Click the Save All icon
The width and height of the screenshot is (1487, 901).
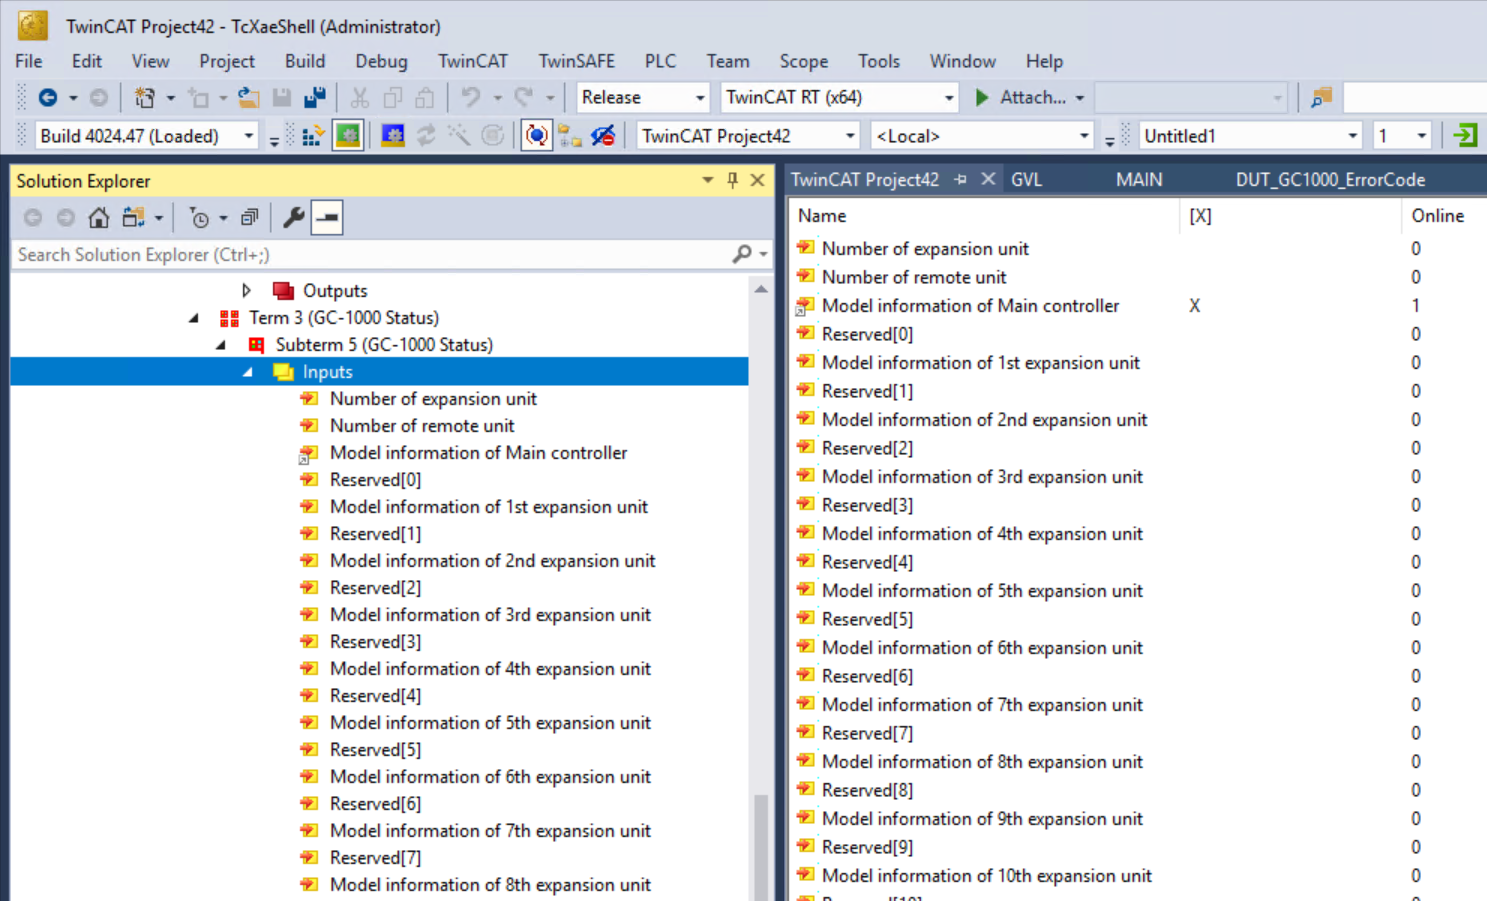click(x=314, y=97)
